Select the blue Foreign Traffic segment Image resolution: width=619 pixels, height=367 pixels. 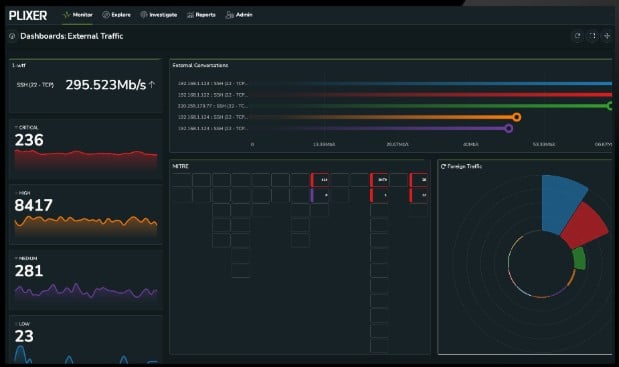562,203
